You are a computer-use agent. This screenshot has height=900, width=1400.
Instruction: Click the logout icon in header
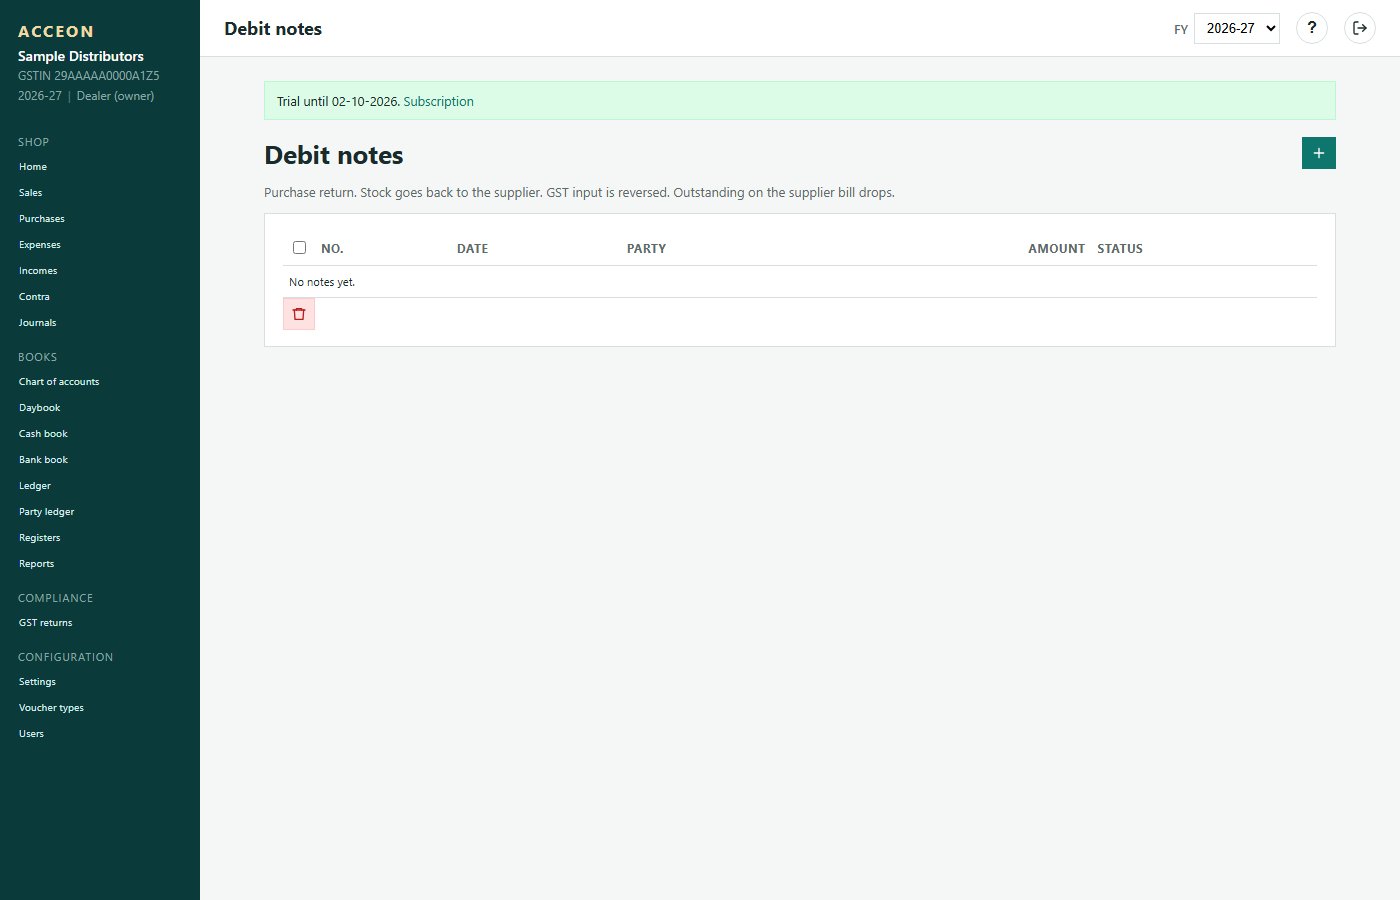point(1360,28)
